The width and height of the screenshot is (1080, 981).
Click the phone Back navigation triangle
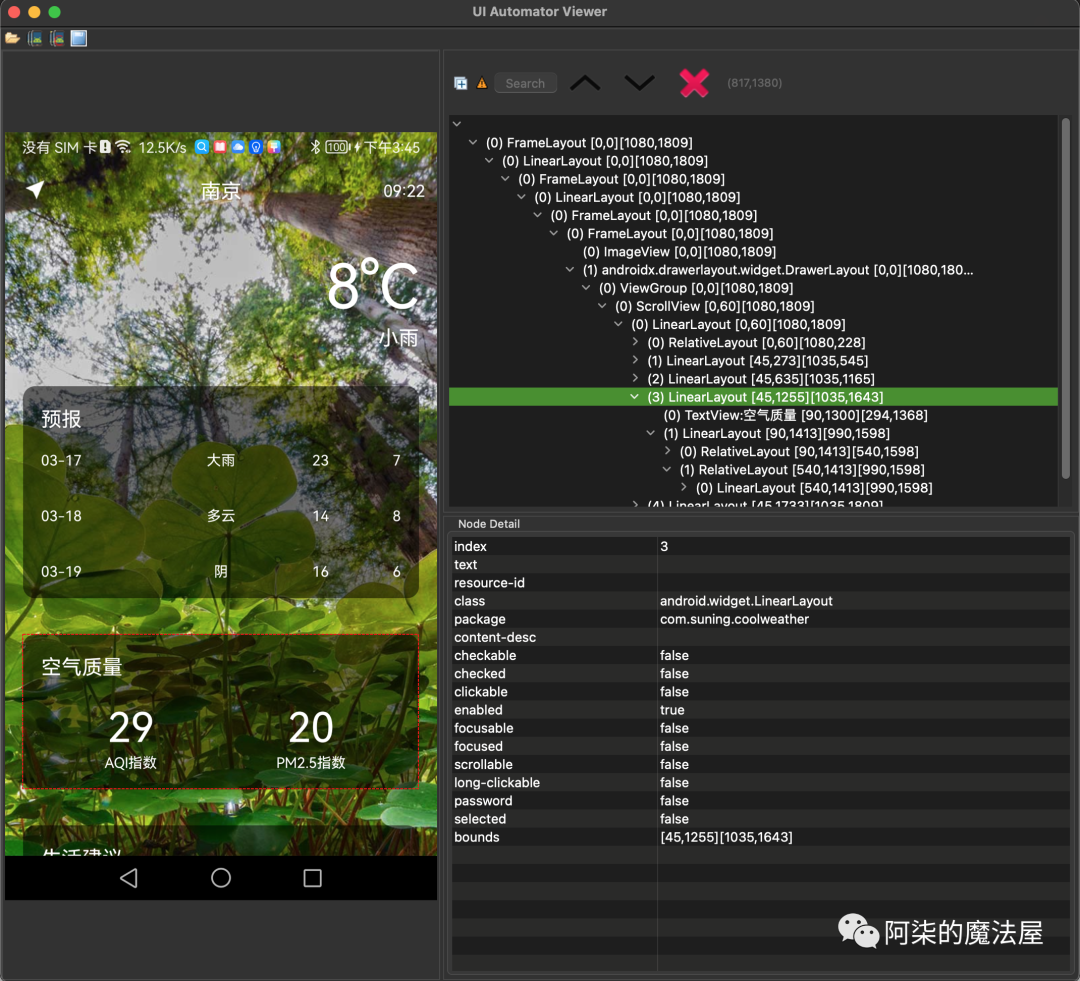(x=129, y=878)
